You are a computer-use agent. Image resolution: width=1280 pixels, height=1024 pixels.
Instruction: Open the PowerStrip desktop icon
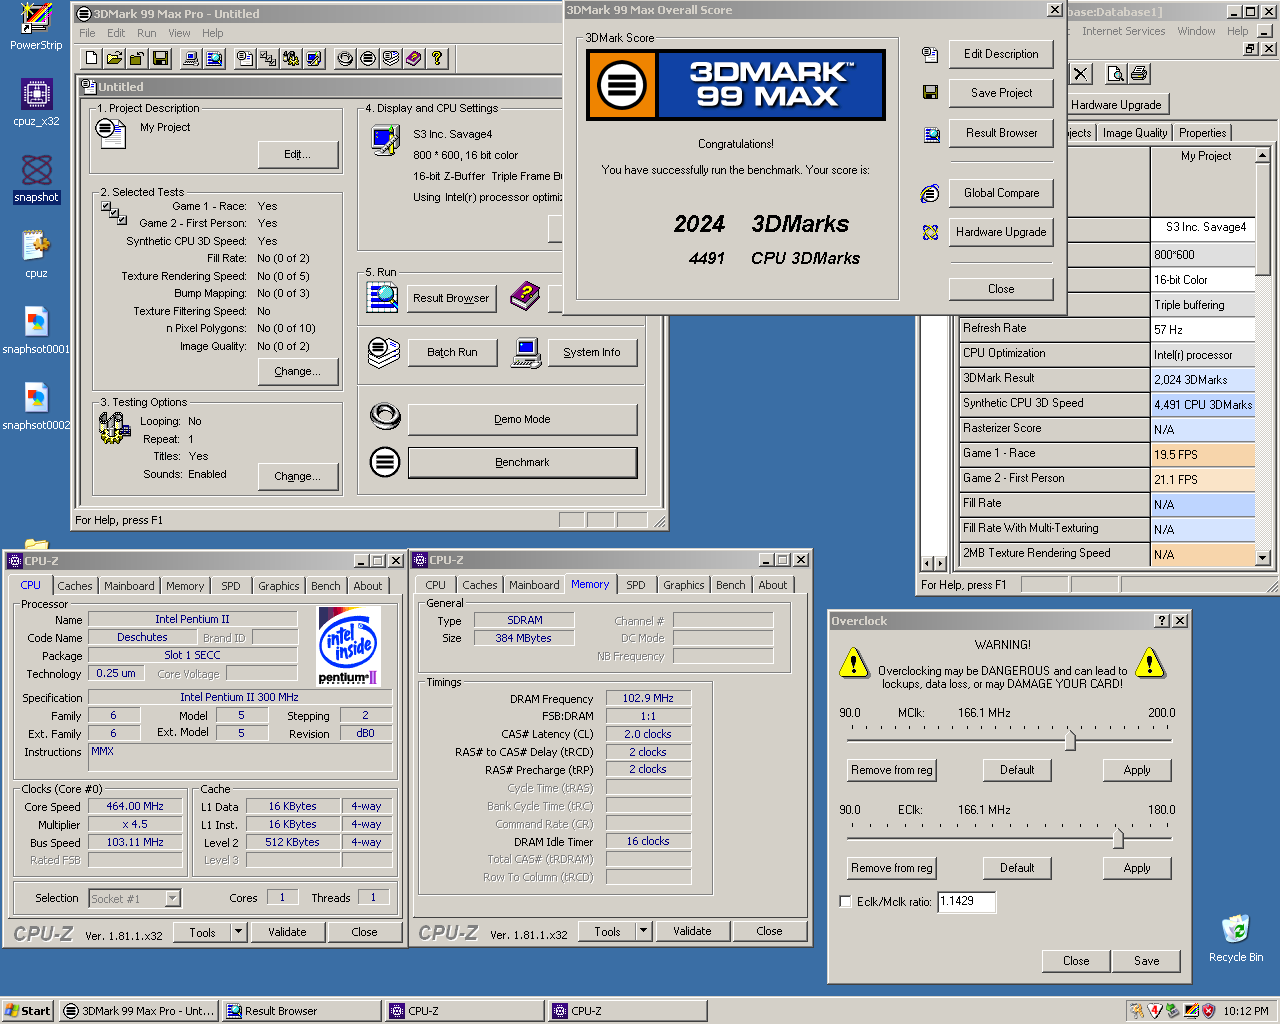(36, 18)
